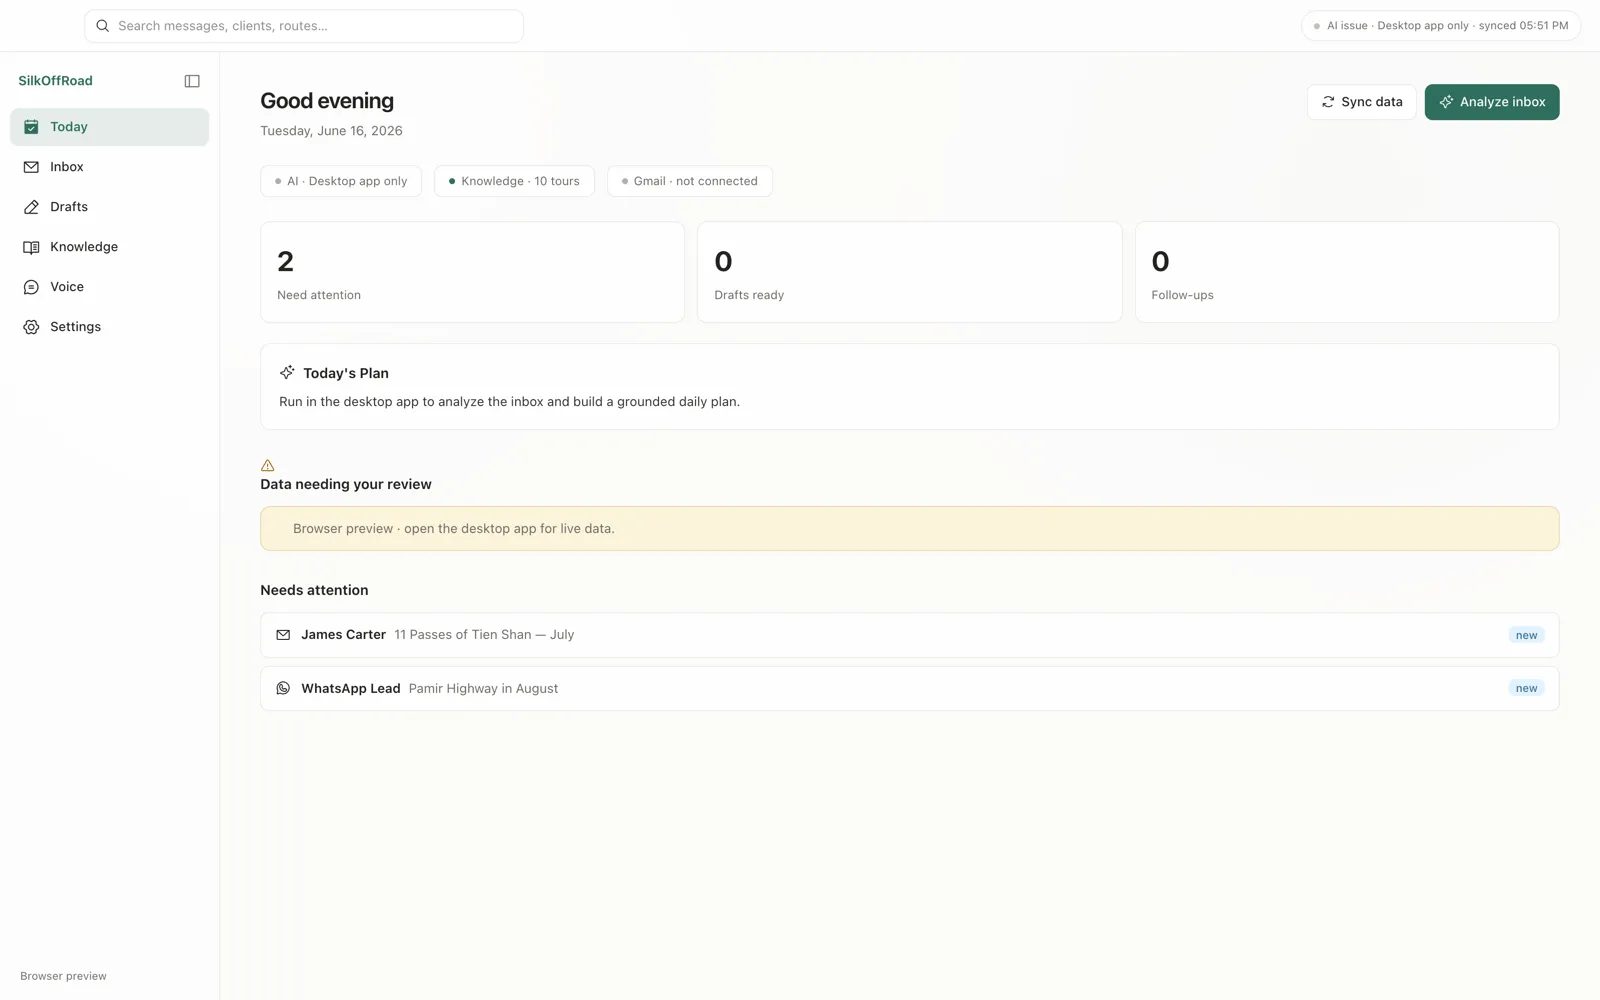Viewport: 1600px width, 1000px height.
Task: Click the search magnifier icon
Action: tap(102, 26)
